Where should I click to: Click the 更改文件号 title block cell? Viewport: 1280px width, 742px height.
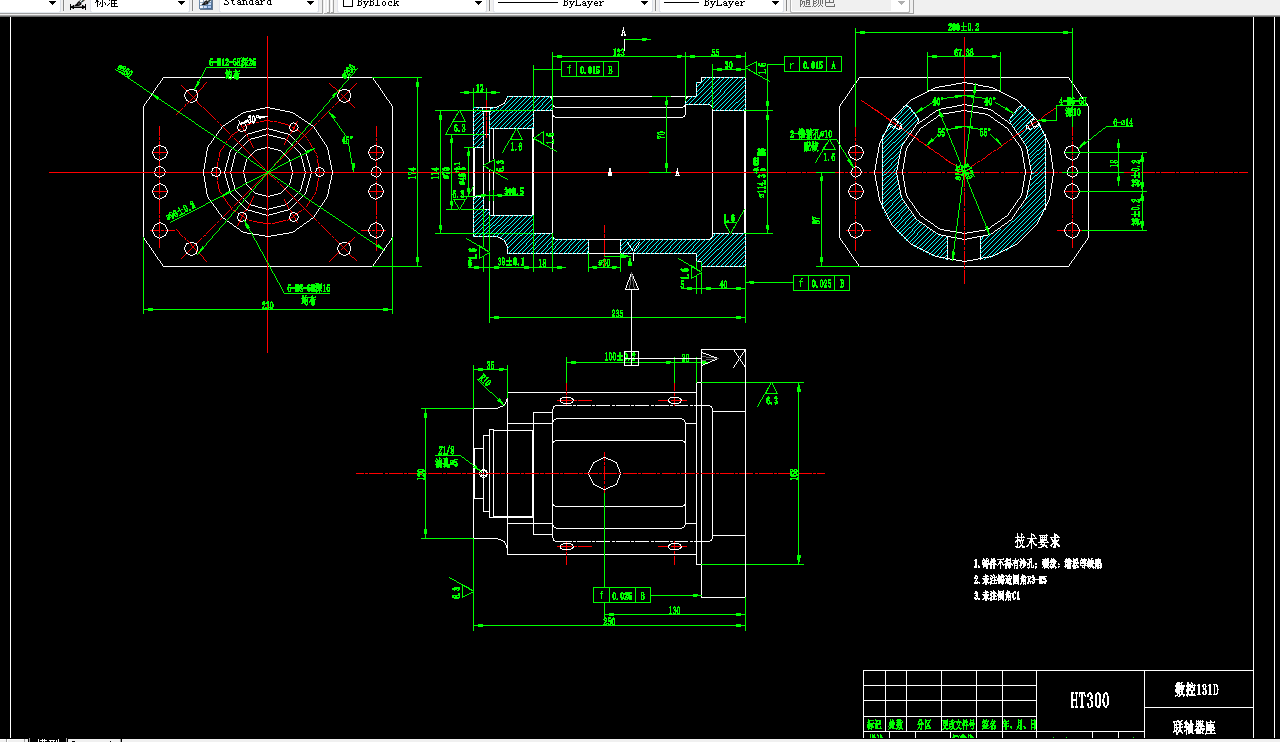pyautogui.click(x=958, y=724)
